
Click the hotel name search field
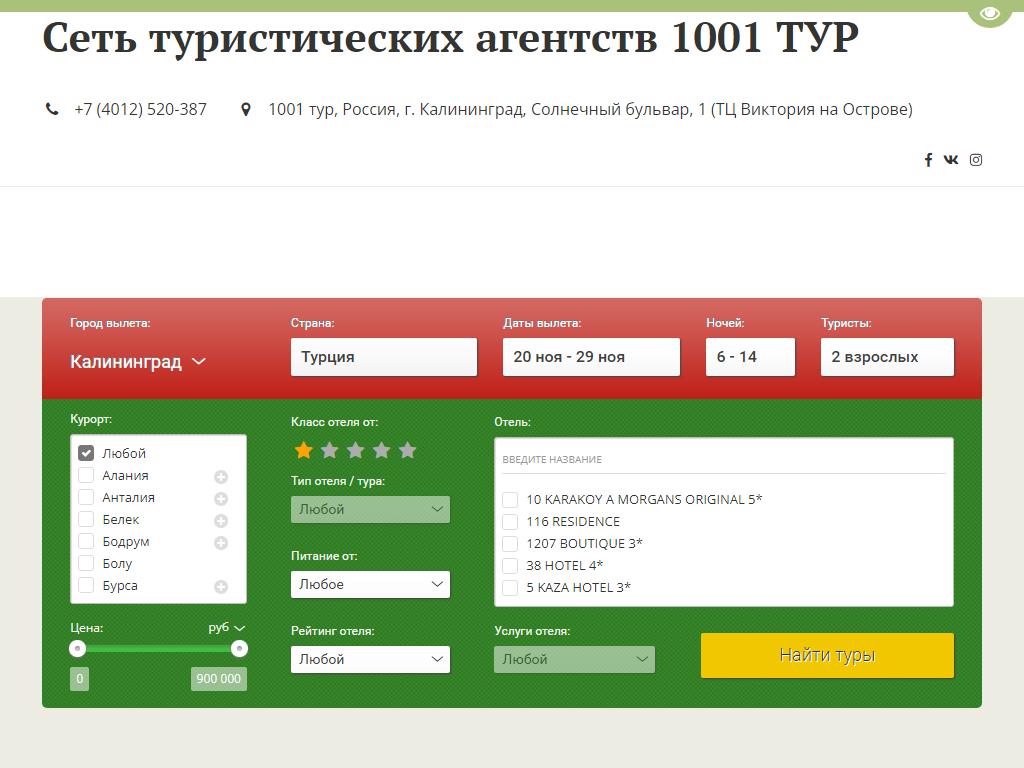[x=723, y=459]
